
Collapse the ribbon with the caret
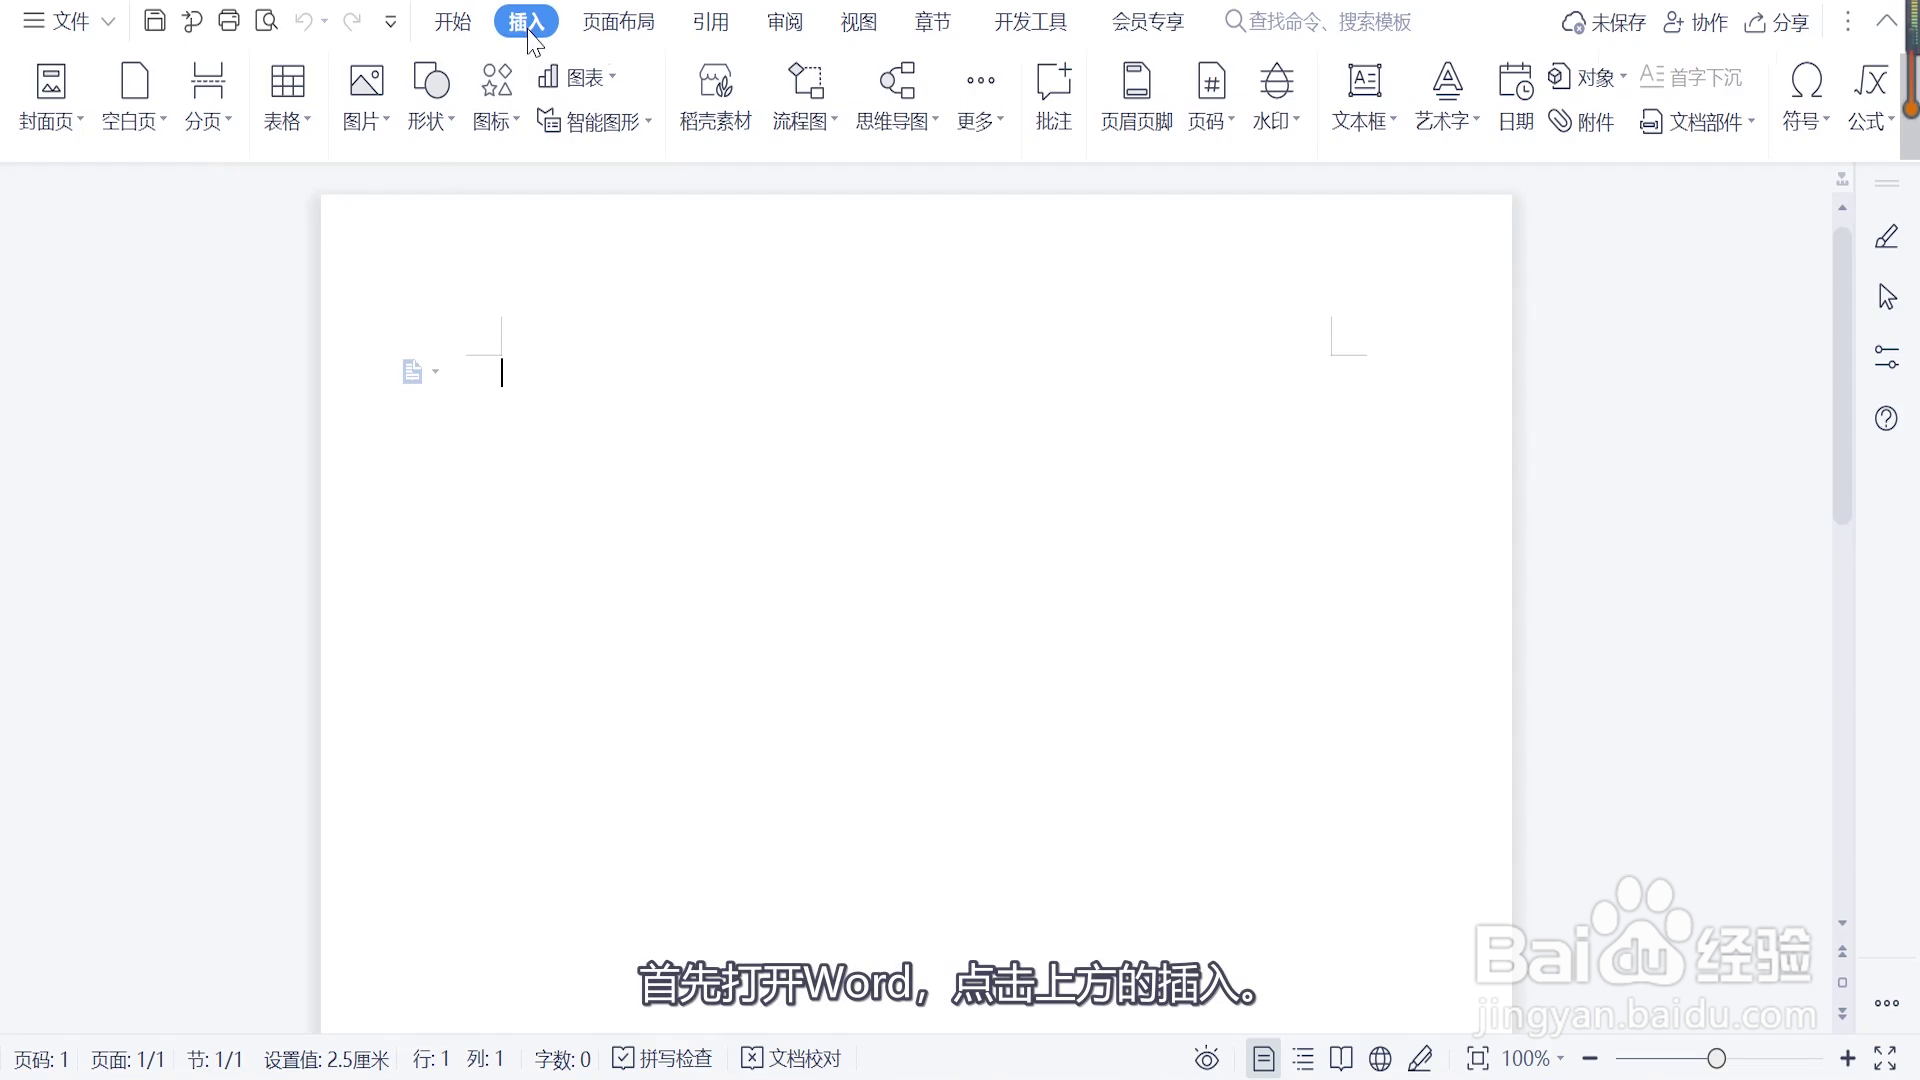[x=1887, y=21]
